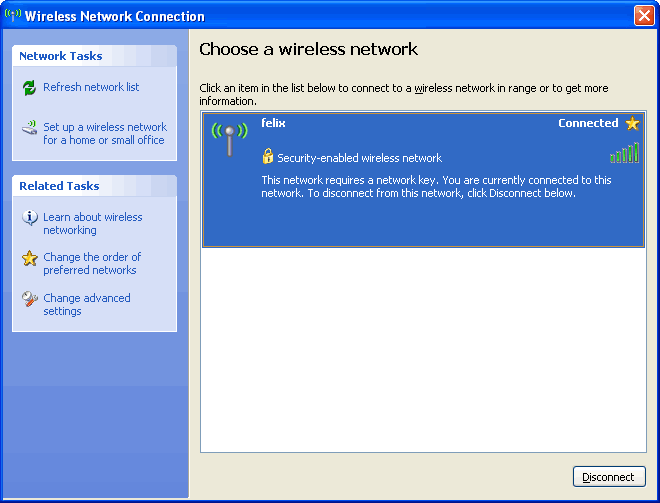The image size is (660, 503).
Task: Open Learn about wireless networking link
Action: click(92, 223)
